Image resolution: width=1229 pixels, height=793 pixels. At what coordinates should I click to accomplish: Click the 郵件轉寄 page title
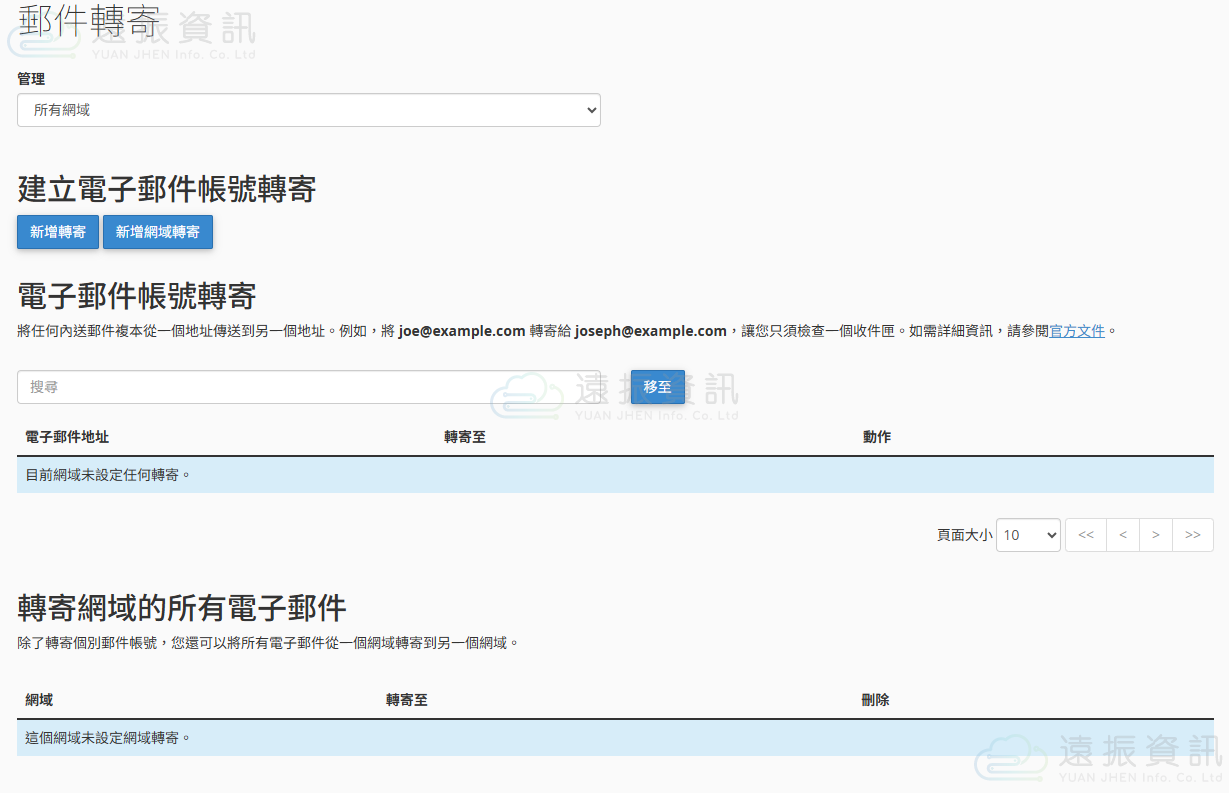[75, 23]
